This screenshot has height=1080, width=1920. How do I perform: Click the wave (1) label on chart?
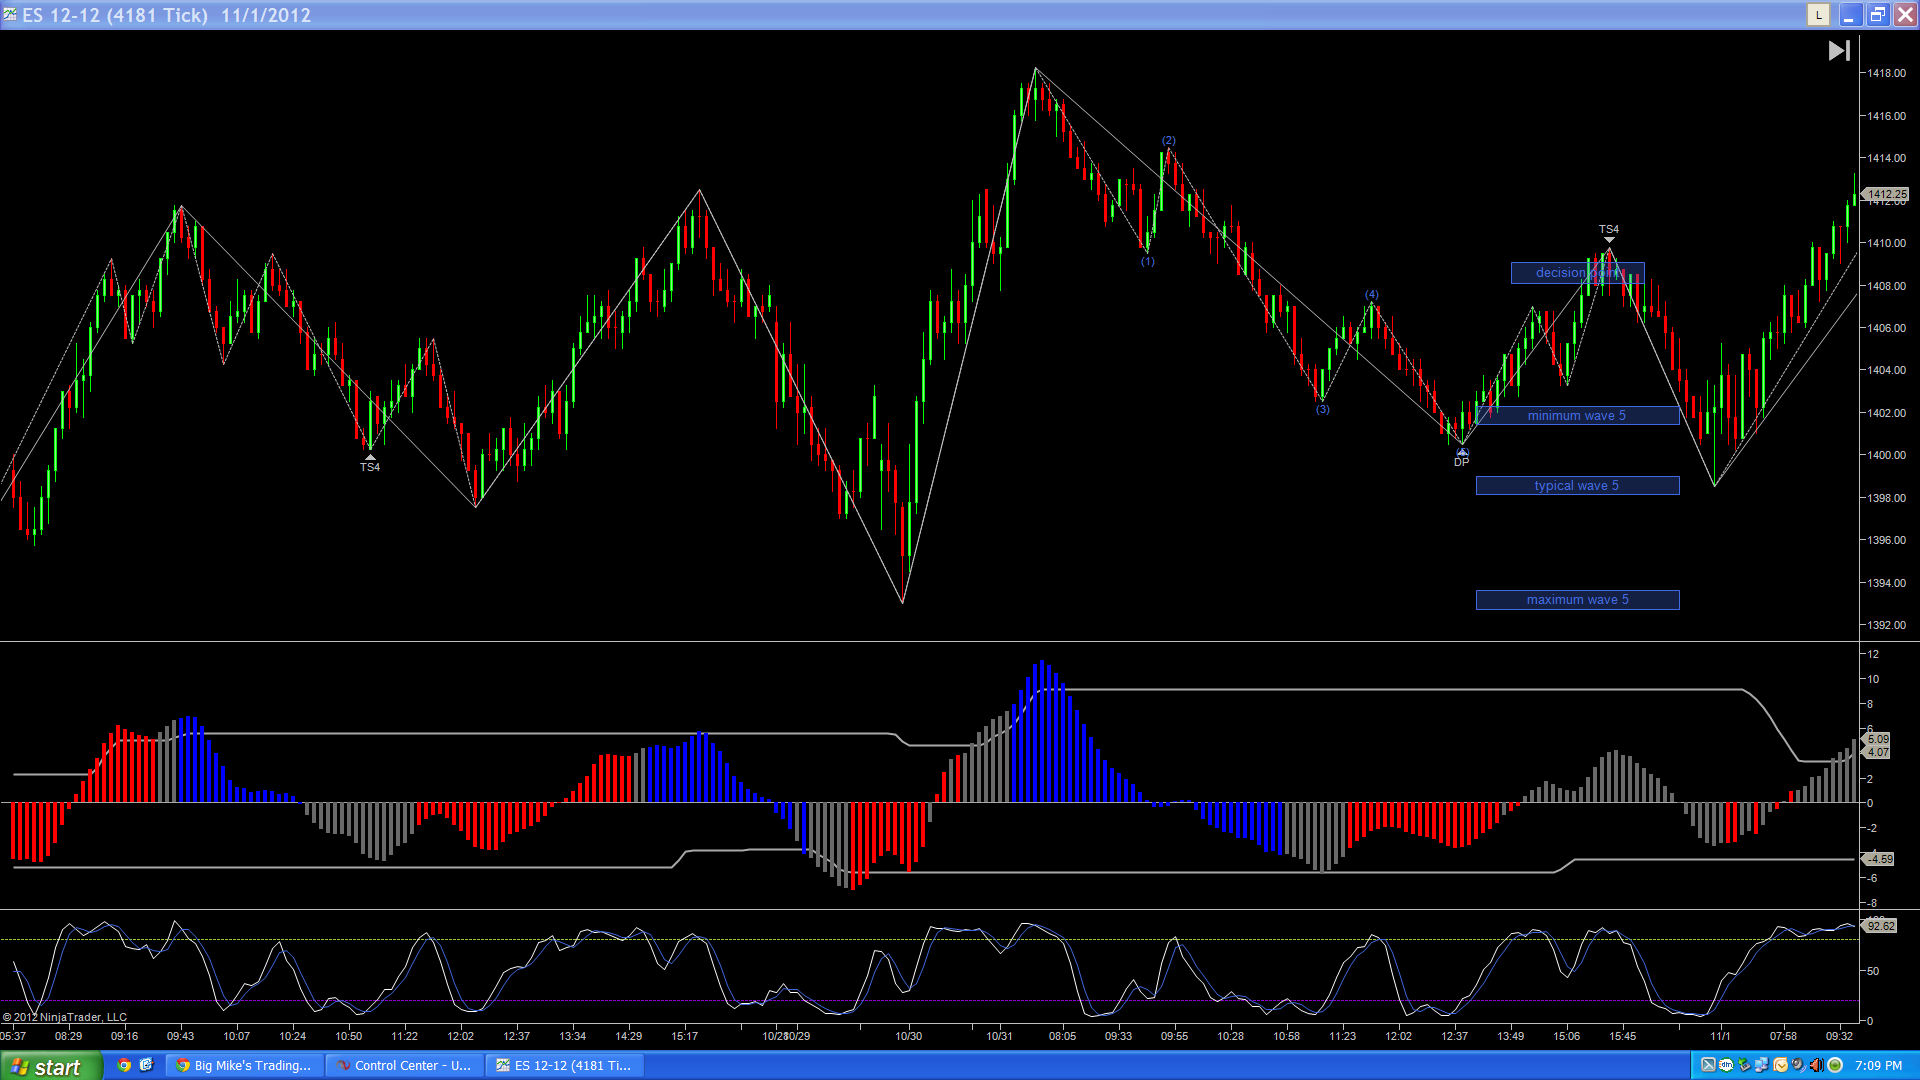pos(1148,262)
